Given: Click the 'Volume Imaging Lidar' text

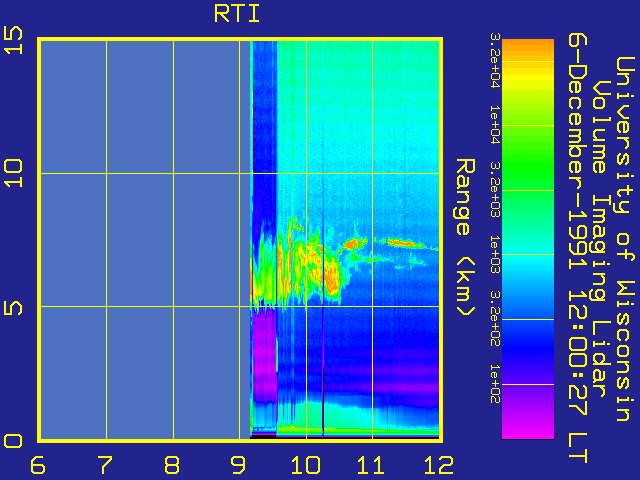Looking at the screenshot, I should pyautogui.click(x=602, y=239).
